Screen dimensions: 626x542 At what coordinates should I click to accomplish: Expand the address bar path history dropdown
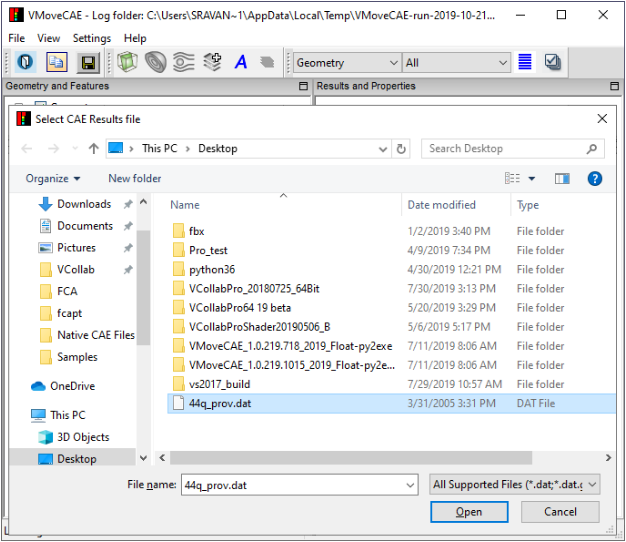coord(382,149)
